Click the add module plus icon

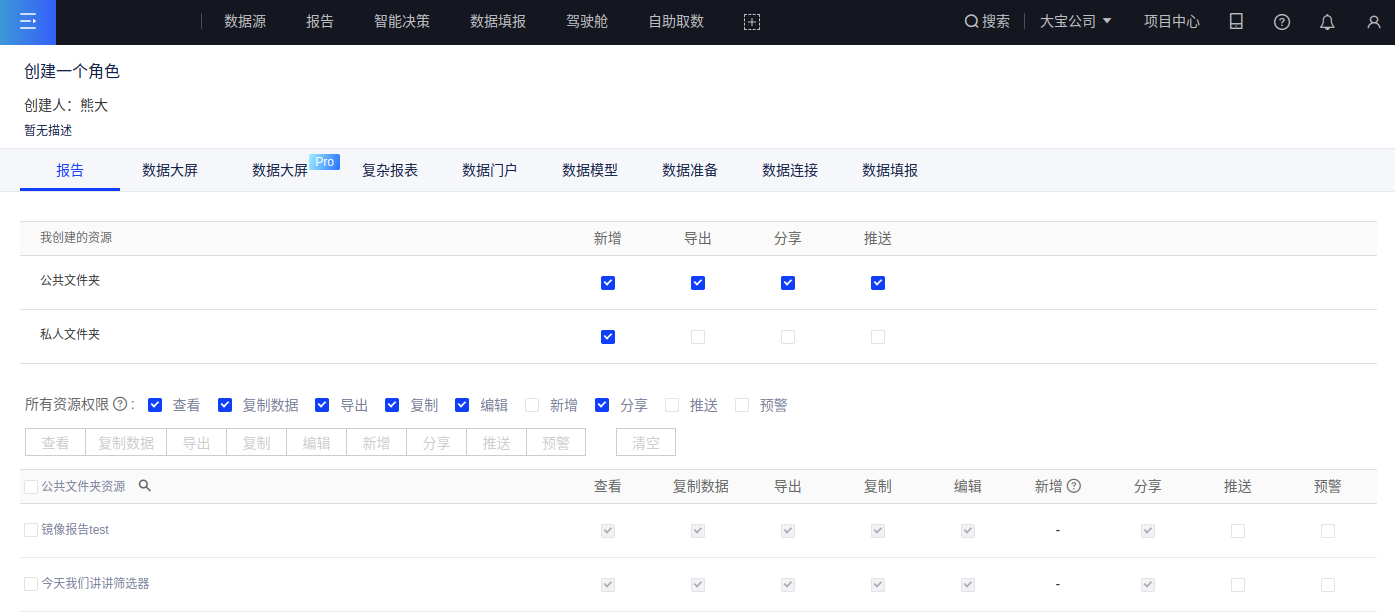click(752, 22)
